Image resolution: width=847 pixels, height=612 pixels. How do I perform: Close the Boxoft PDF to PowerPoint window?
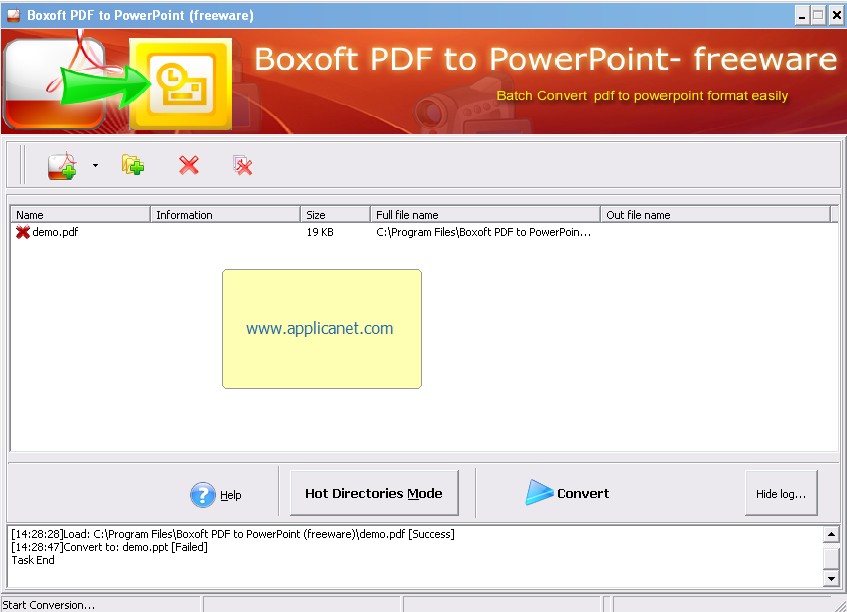[837, 16]
